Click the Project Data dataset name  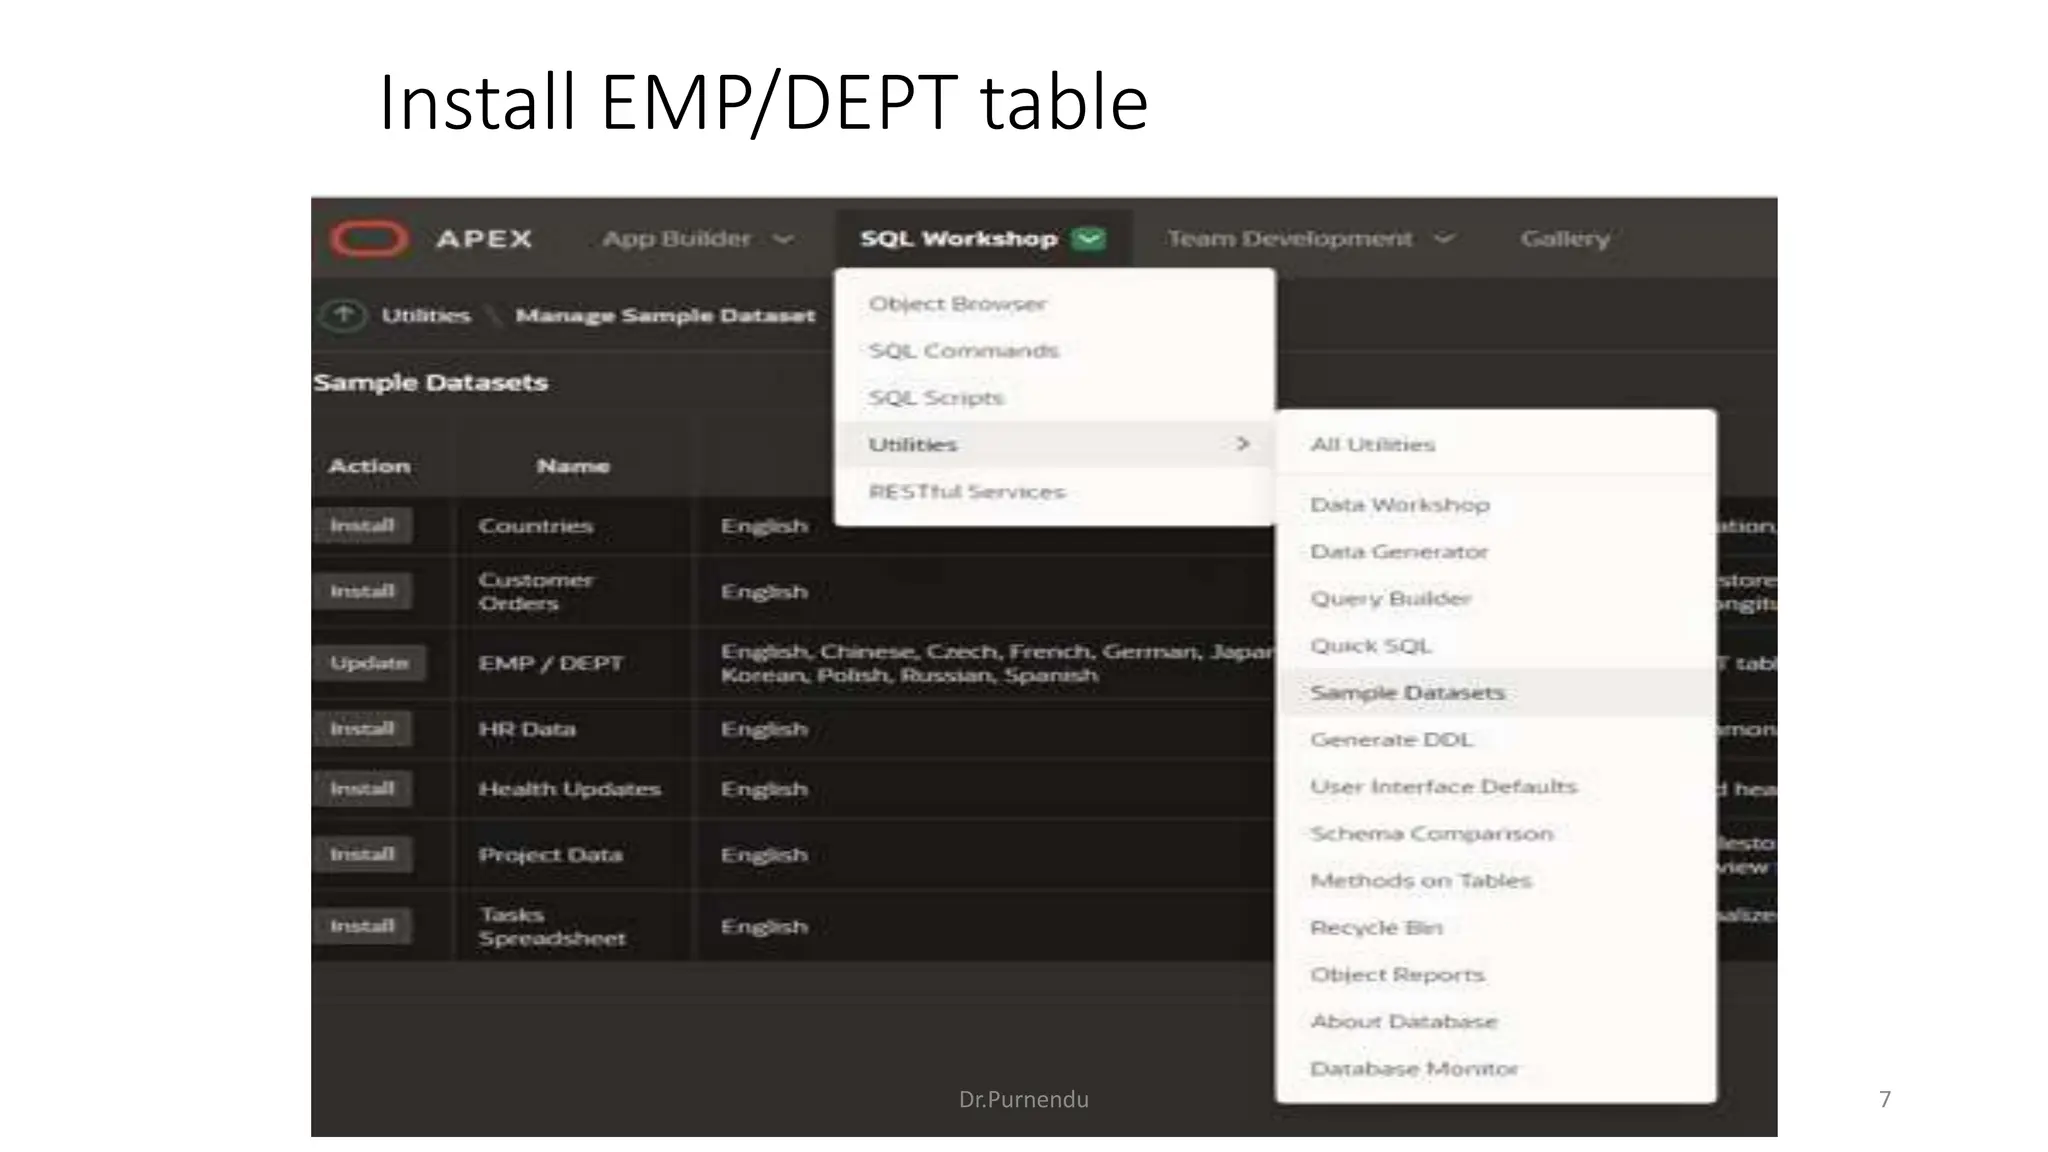pos(549,855)
